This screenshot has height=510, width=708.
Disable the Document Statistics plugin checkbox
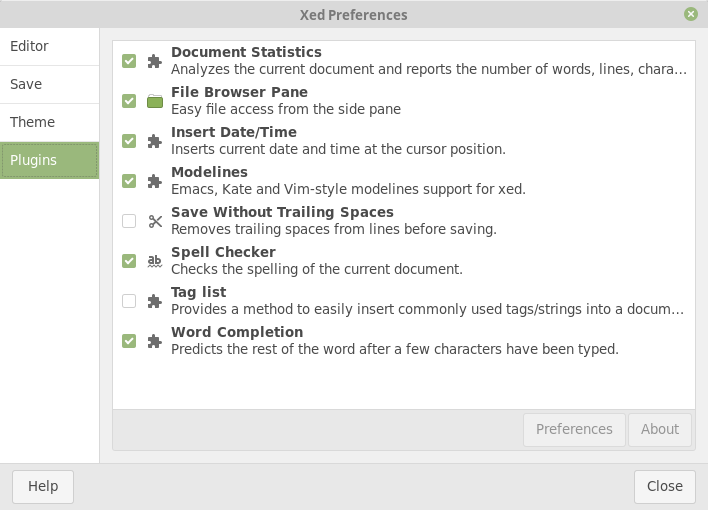click(129, 61)
